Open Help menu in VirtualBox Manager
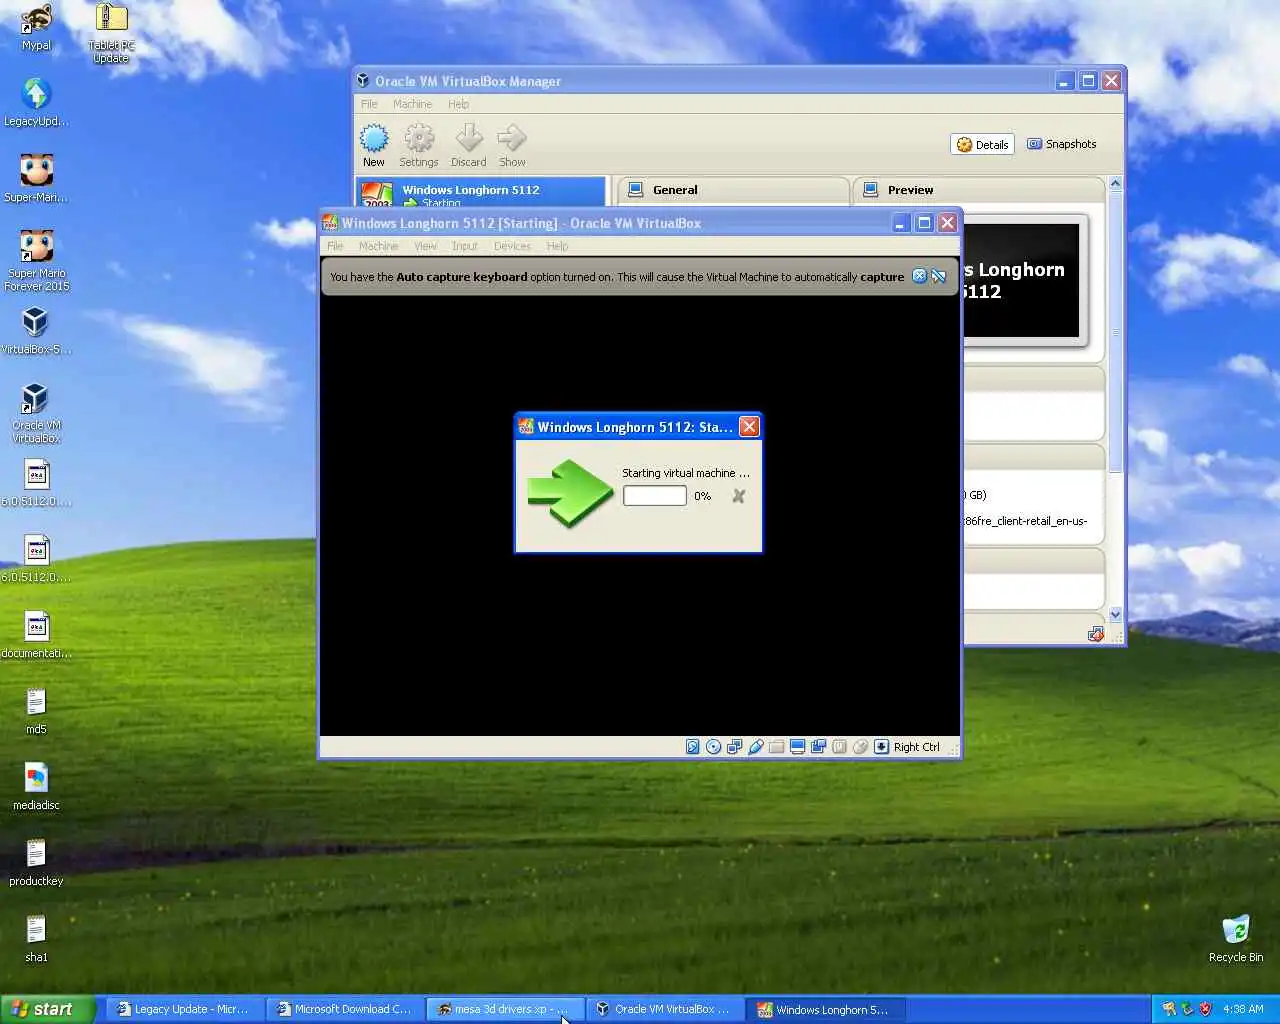 point(458,104)
